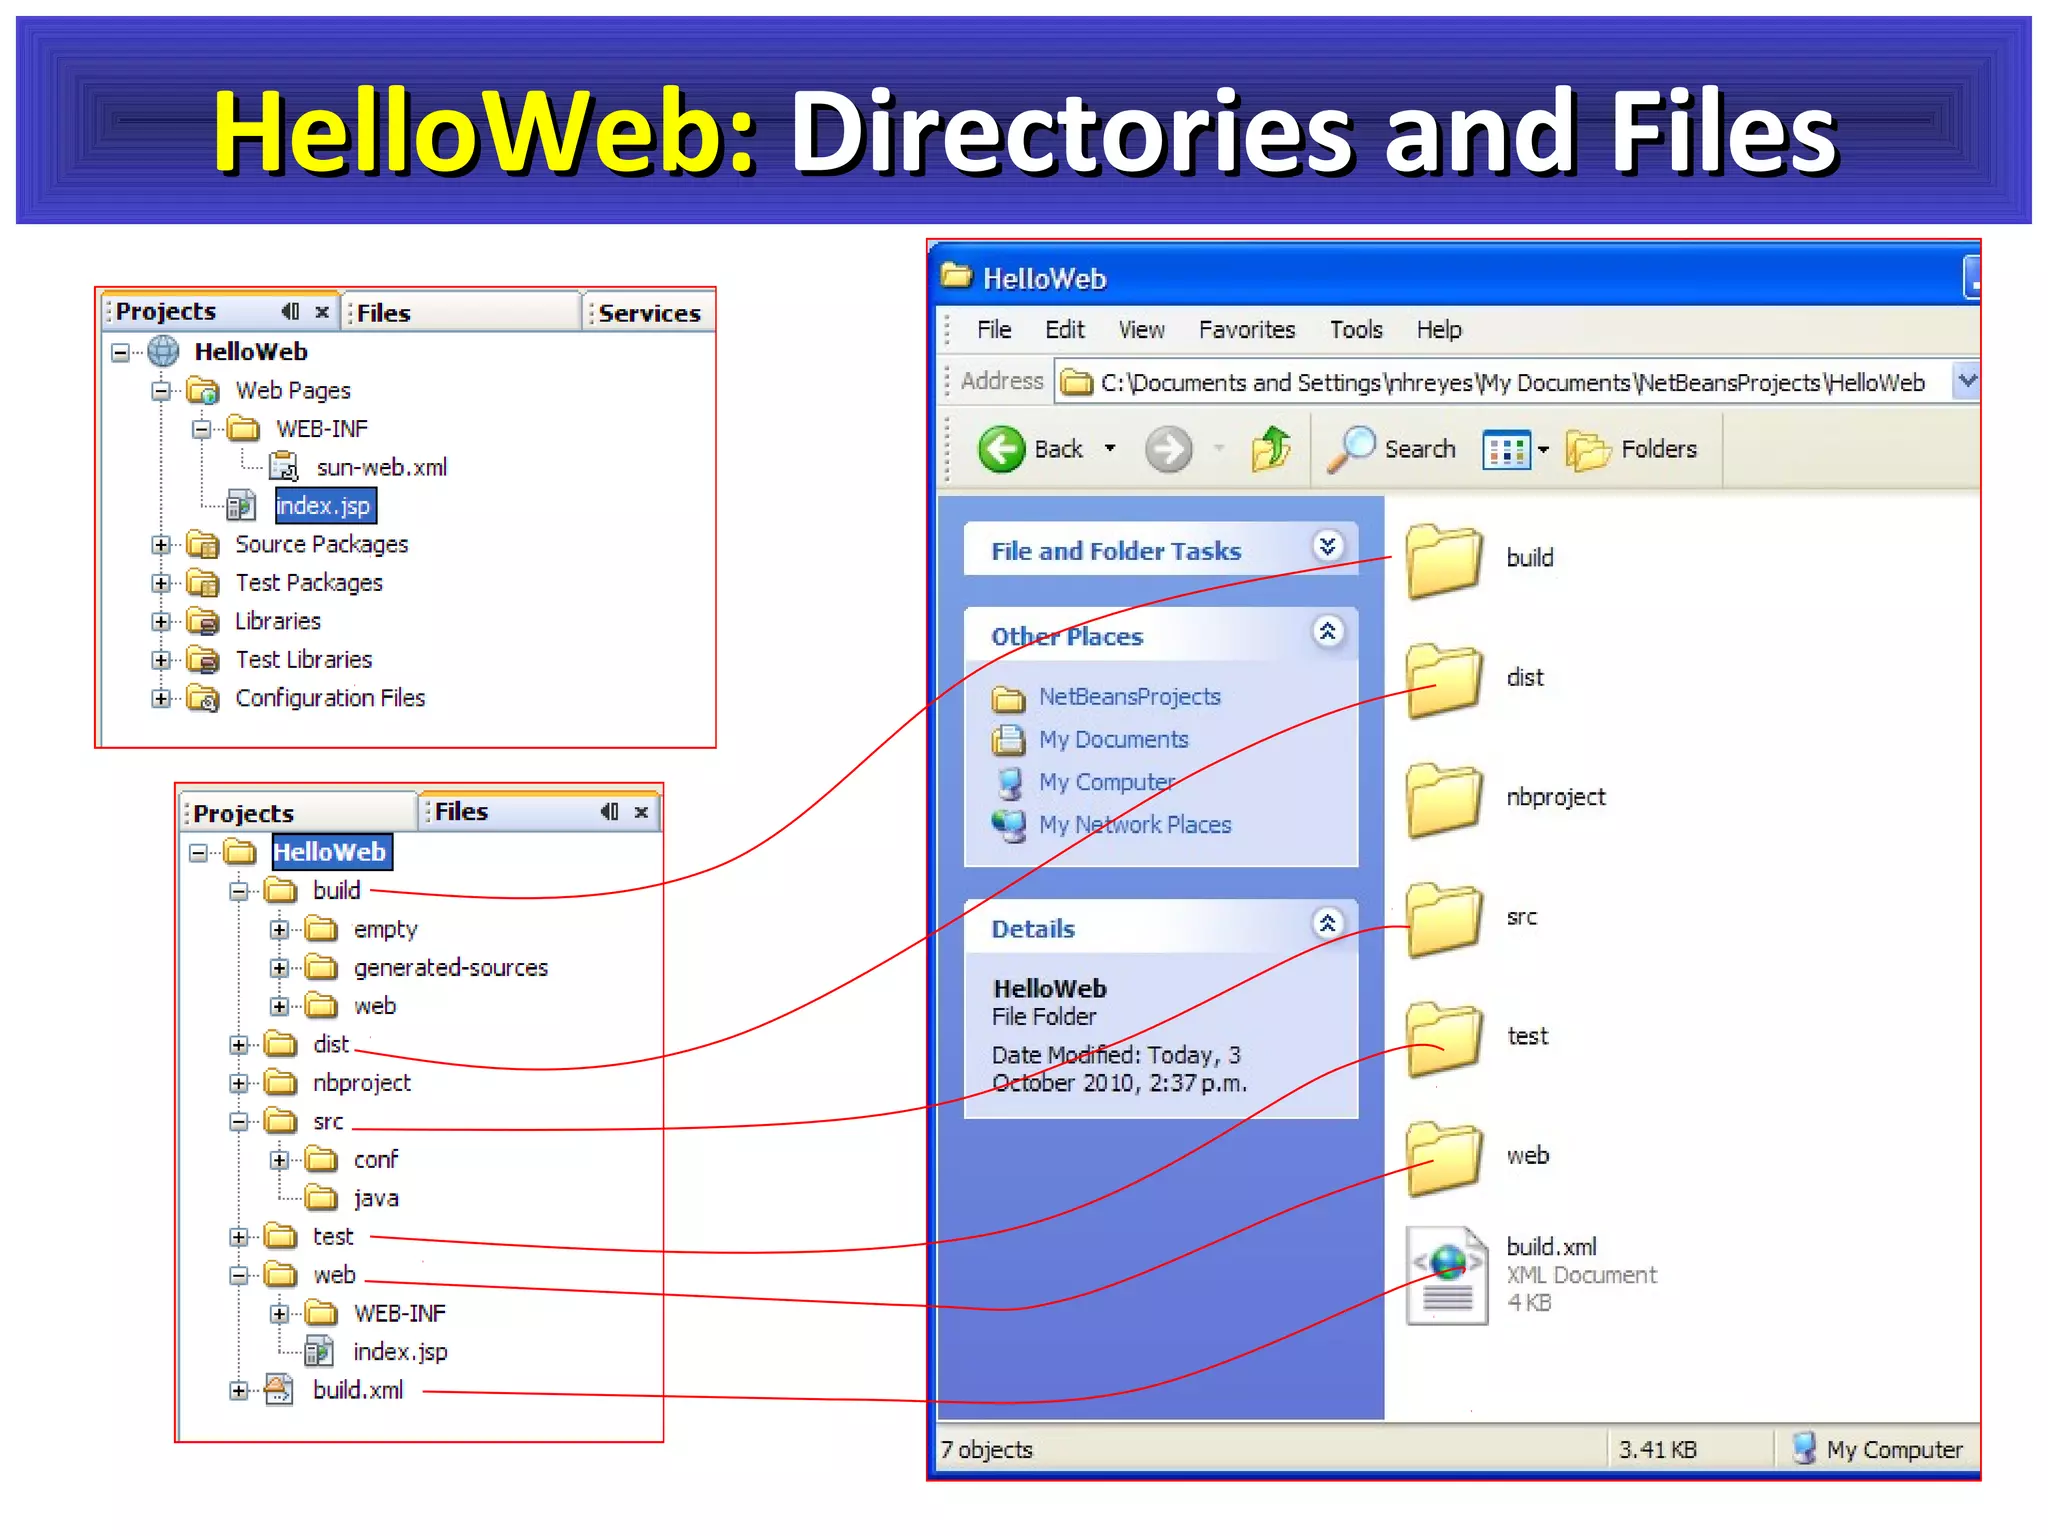Click the Views grid icon
Screen dimensions: 2048x1536
[1506, 450]
